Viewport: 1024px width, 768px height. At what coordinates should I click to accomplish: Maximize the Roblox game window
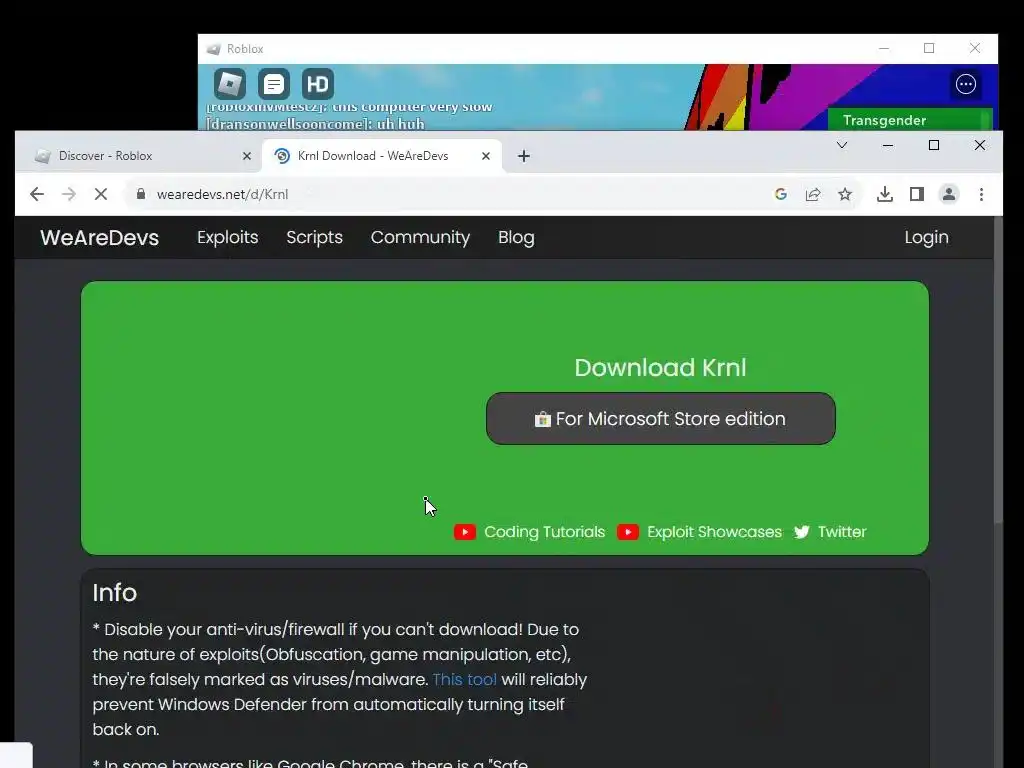pyautogui.click(x=929, y=48)
